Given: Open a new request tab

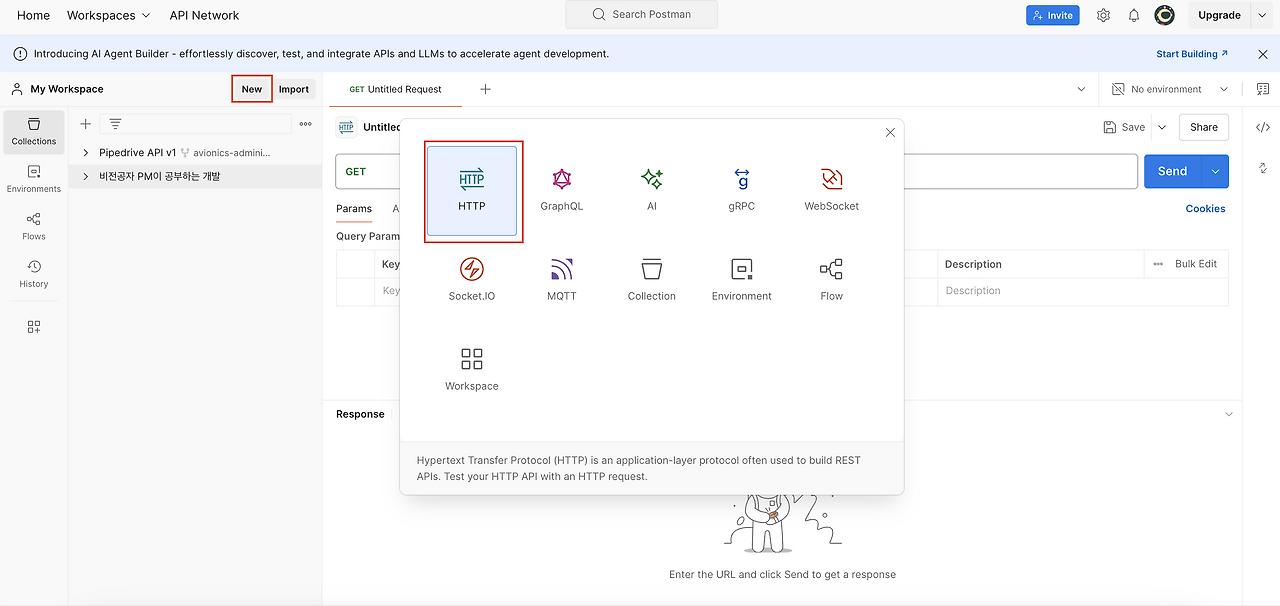Looking at the screenshot, I should point(485,89).
